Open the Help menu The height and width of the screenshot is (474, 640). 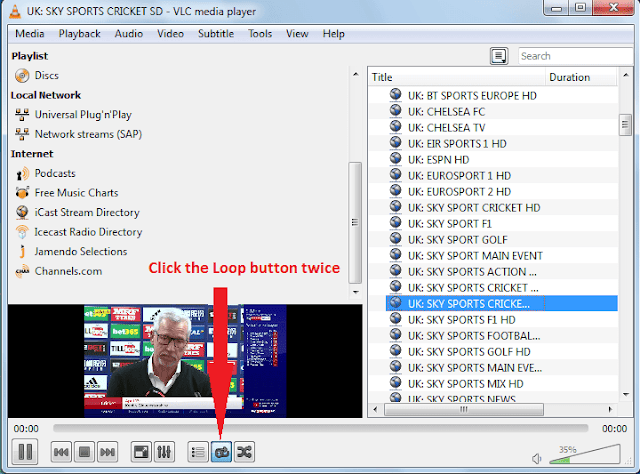333,33
